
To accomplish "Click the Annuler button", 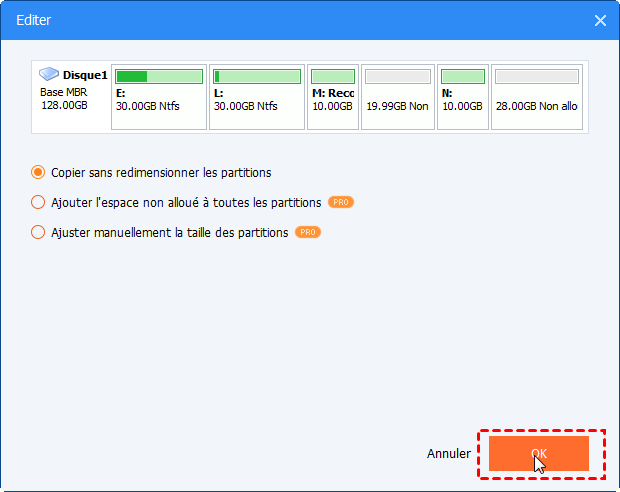I will [x=449, y=454].
